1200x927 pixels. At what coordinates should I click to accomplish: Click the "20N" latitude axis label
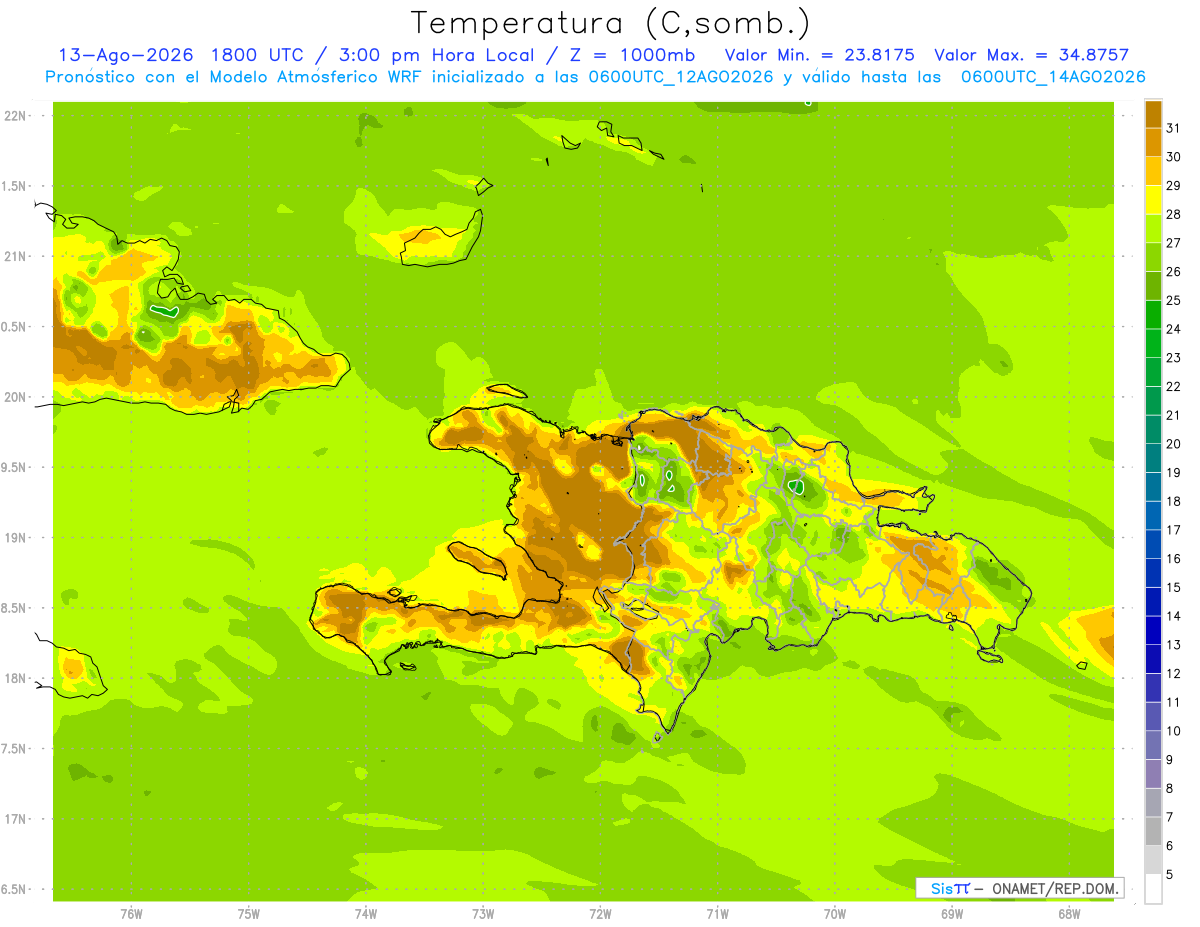click(x=14, y=397)
